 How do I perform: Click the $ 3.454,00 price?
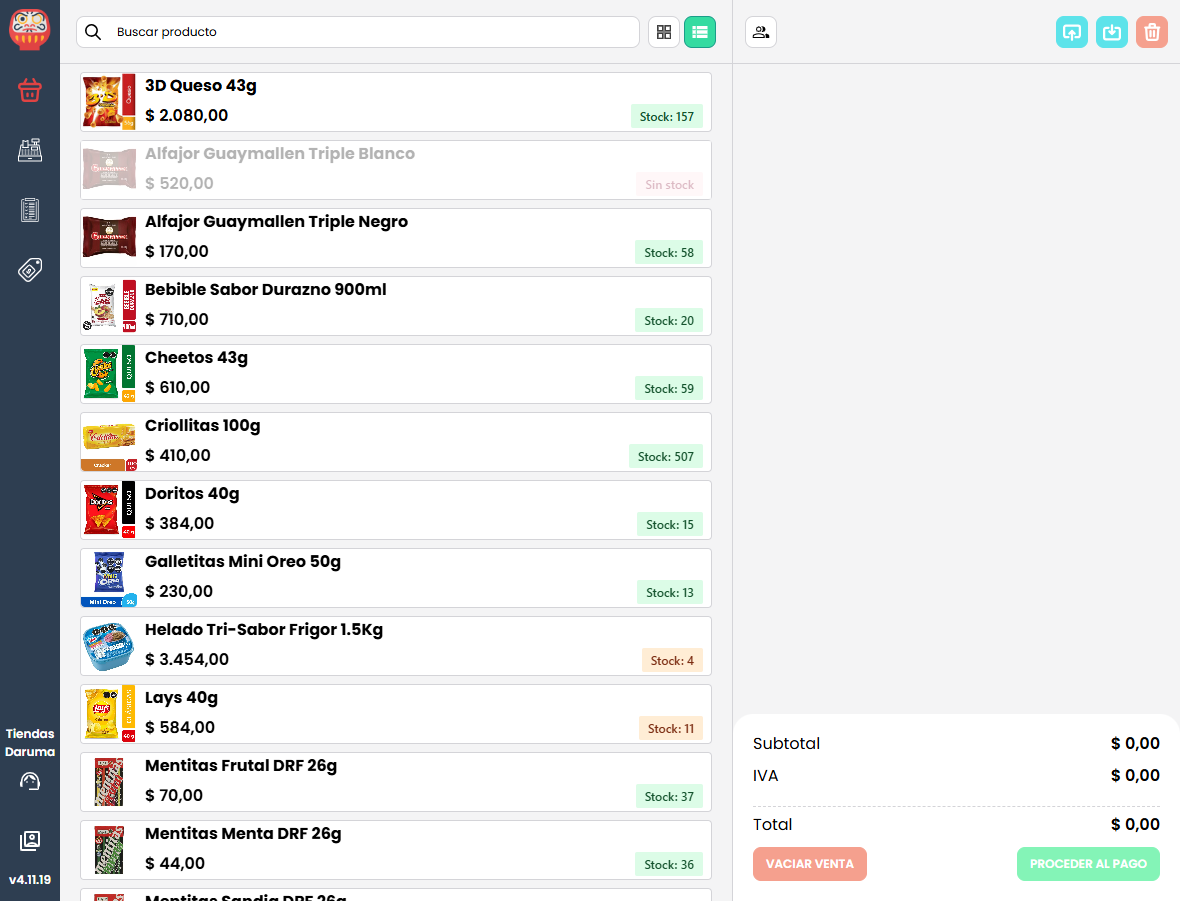pos(187,659)
